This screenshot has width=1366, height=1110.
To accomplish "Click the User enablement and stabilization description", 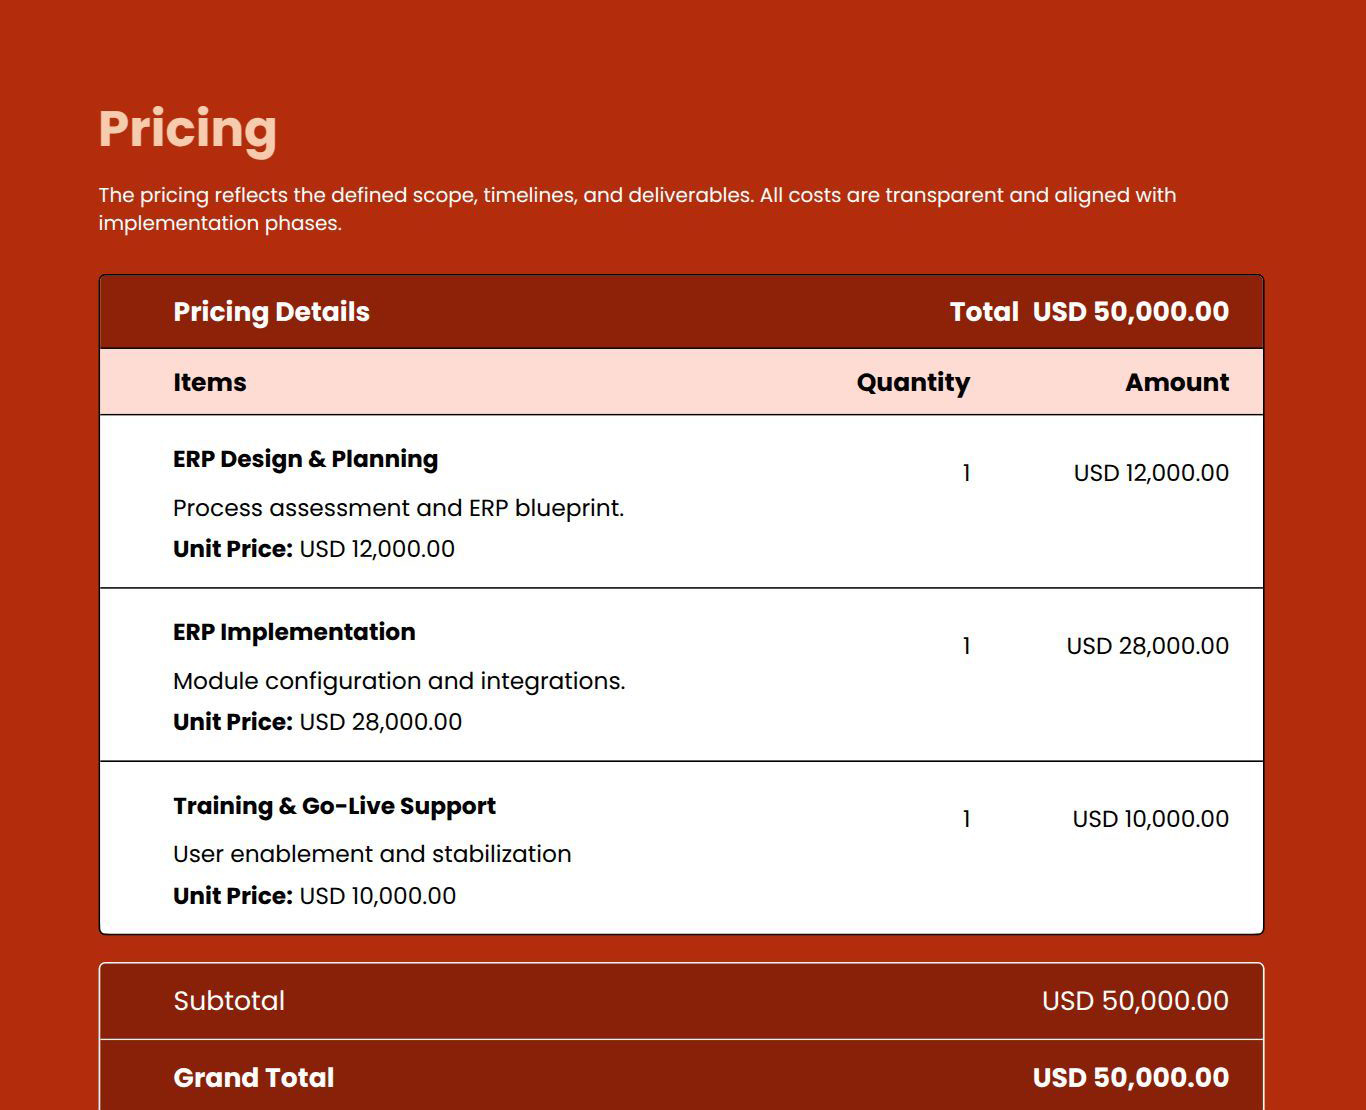I will [372, 854].
